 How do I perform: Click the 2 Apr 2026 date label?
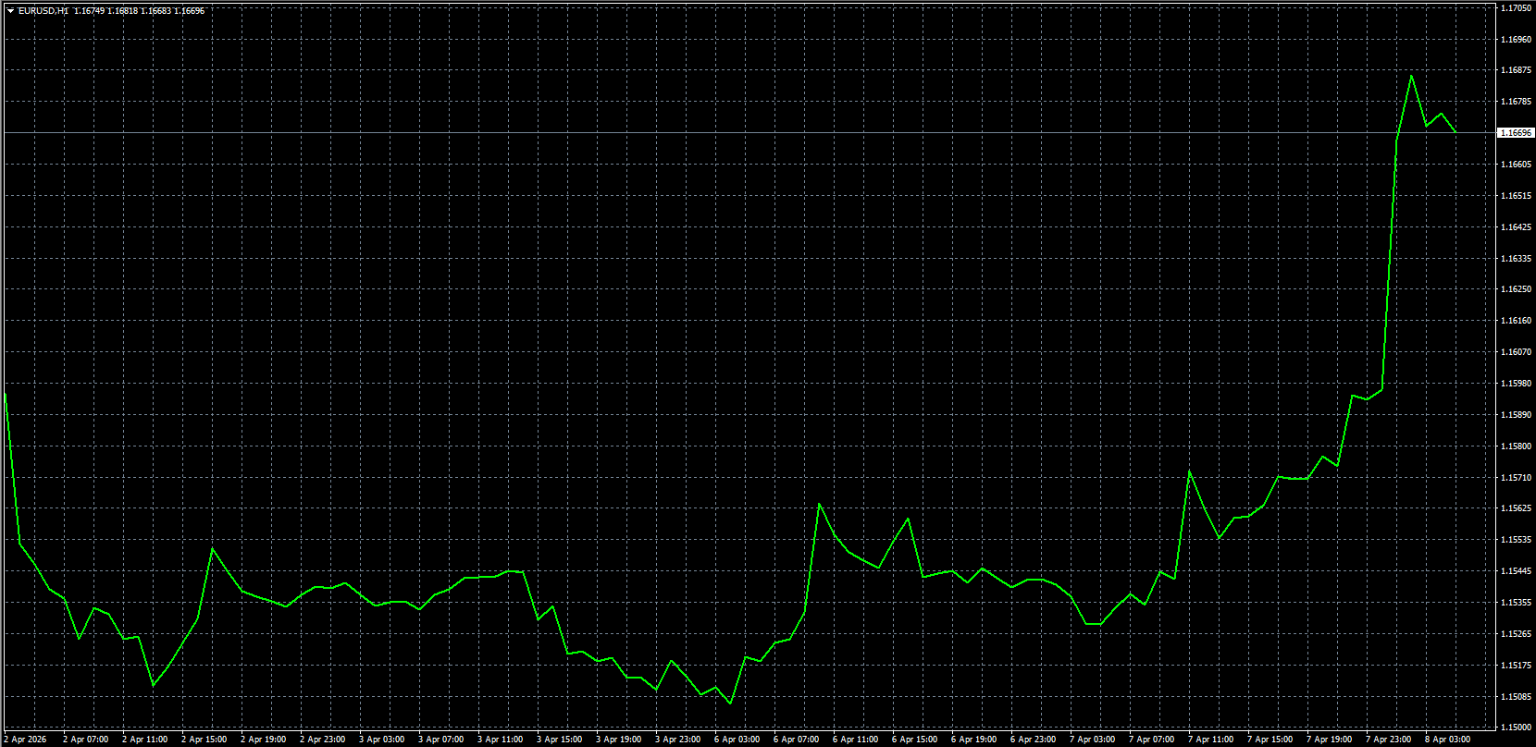click(25, 740)
